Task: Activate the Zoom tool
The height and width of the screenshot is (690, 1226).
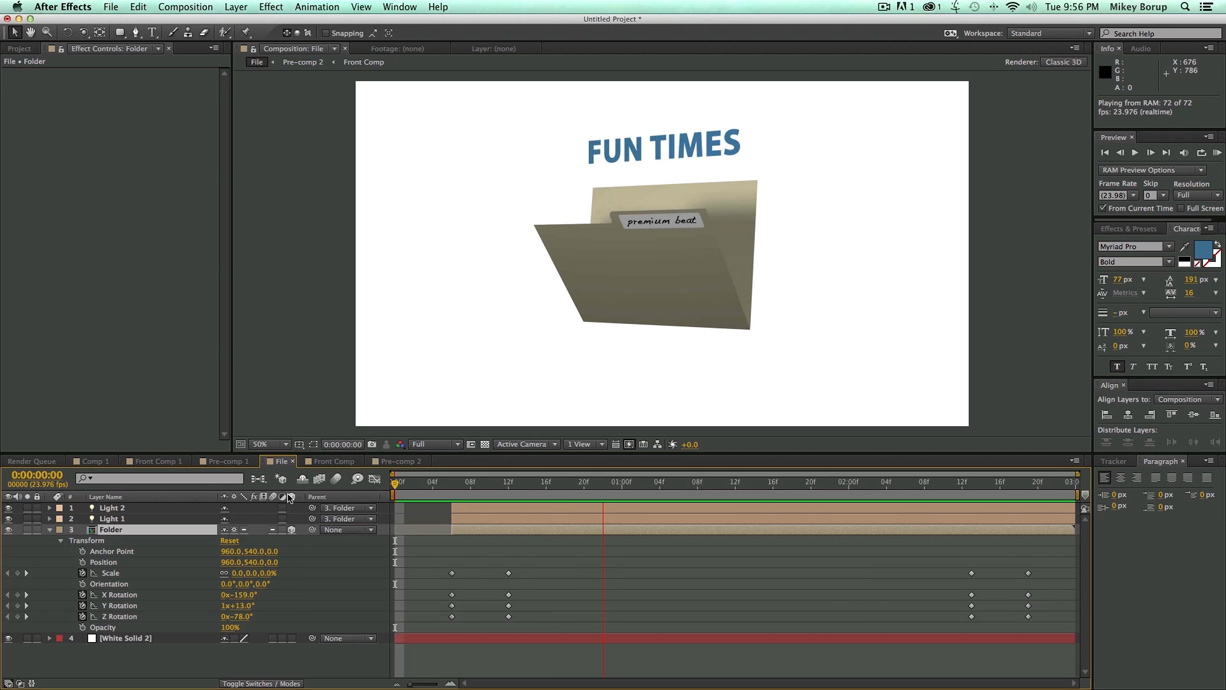Action: pos(46,31)
